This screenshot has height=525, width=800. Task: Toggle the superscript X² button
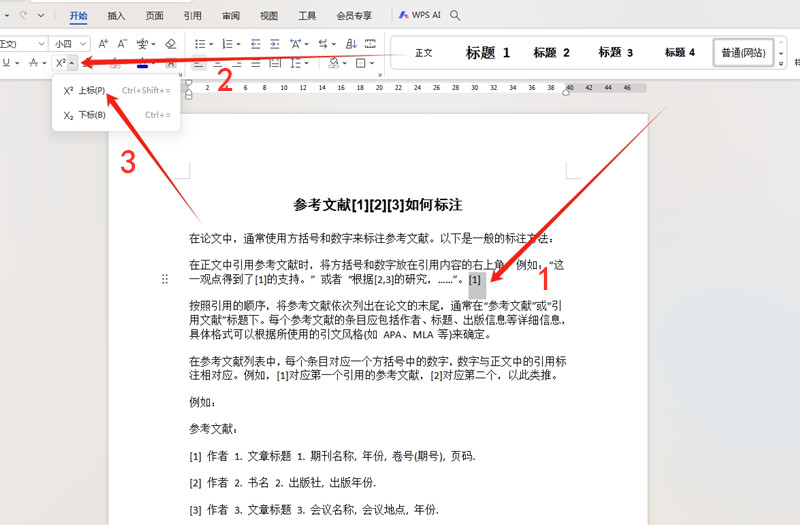click(x=61, y=63)
